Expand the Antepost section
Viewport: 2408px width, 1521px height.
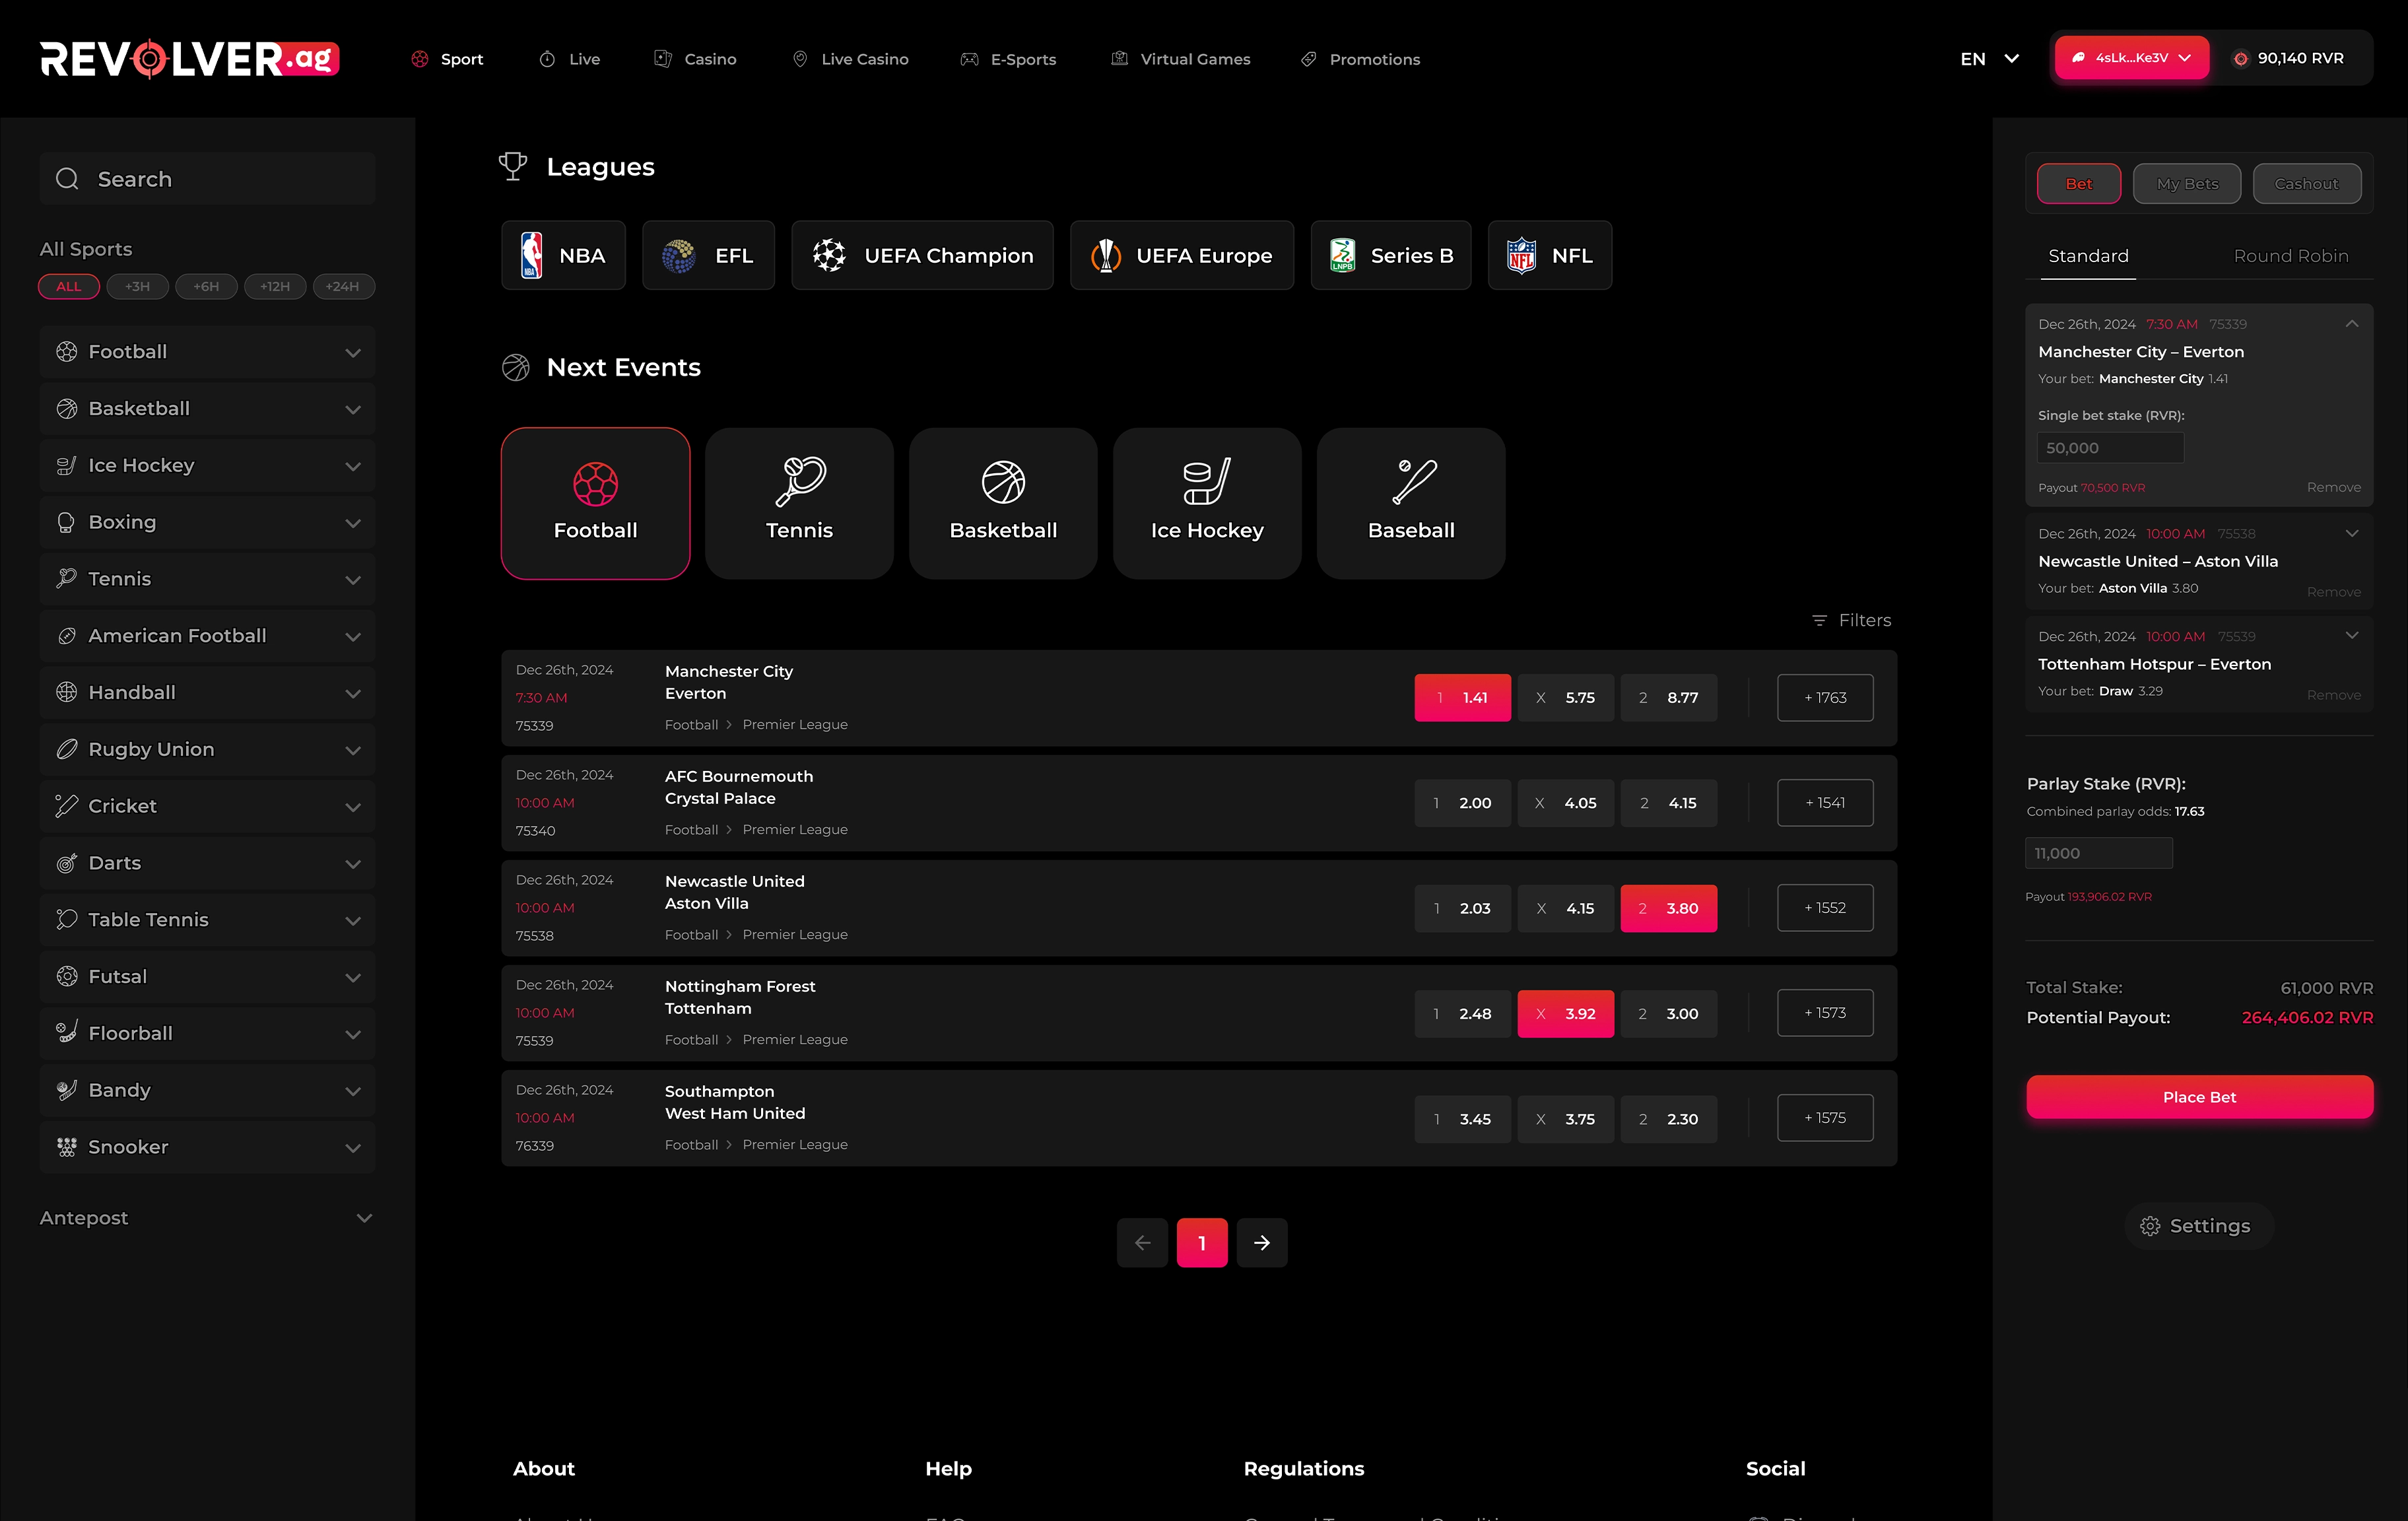pyautogui.click(x=207, y=1218)
